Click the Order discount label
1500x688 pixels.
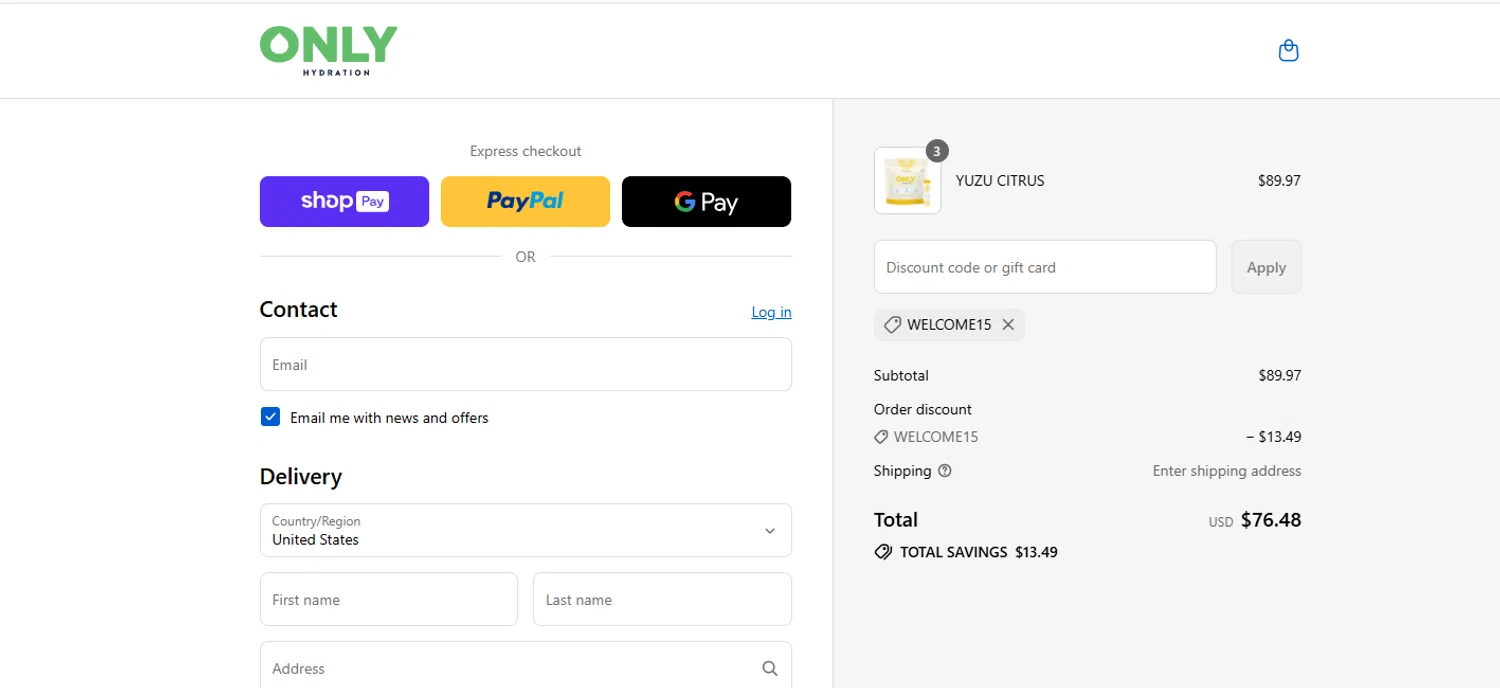[922, 409]
